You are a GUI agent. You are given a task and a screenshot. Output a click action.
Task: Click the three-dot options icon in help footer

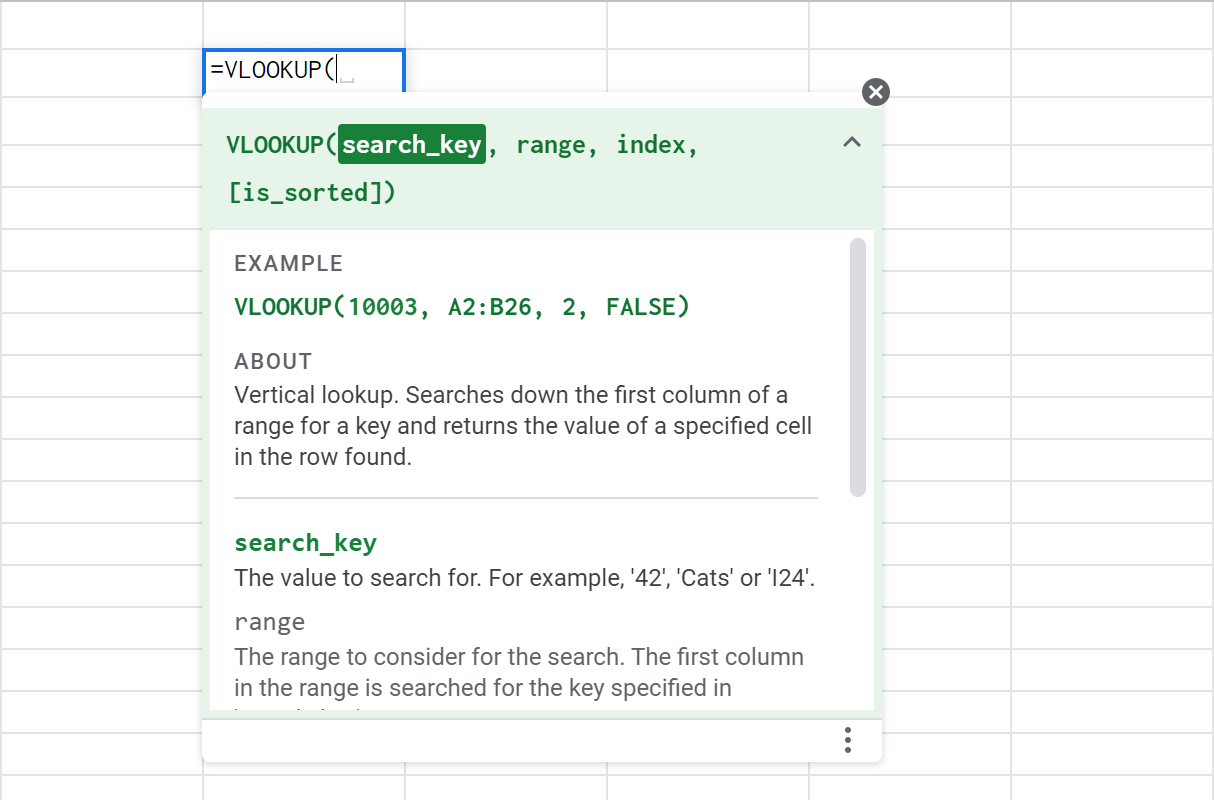click(x=847, y=739)
